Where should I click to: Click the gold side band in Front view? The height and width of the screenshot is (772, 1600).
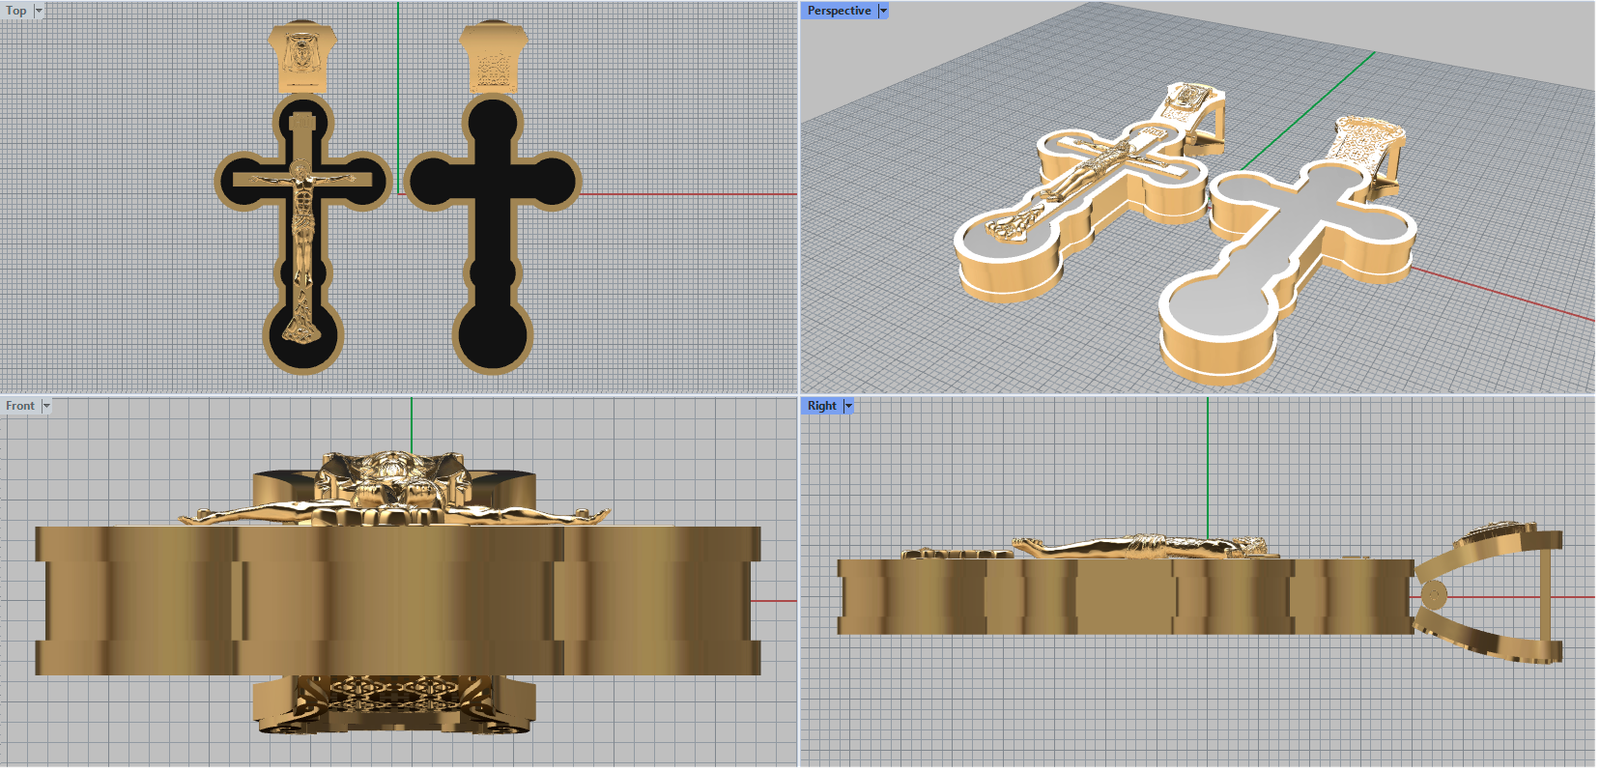pos(400,600)
